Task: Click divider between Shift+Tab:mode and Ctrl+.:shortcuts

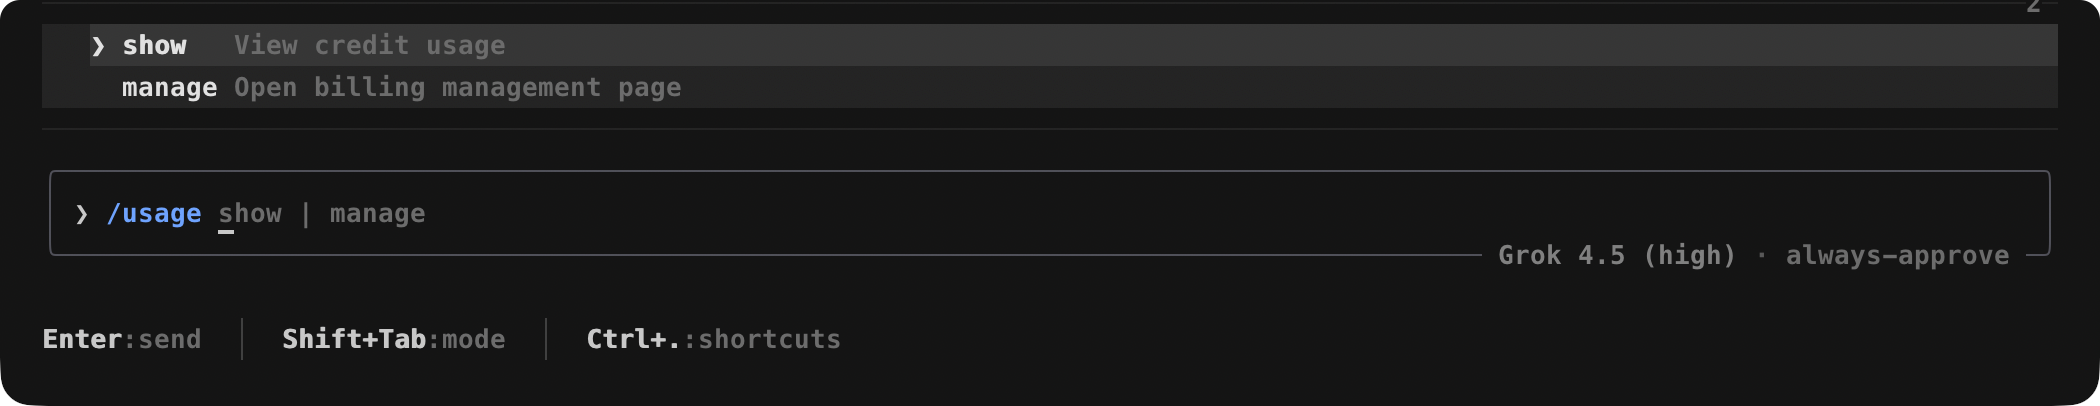Action: (546, 339)
